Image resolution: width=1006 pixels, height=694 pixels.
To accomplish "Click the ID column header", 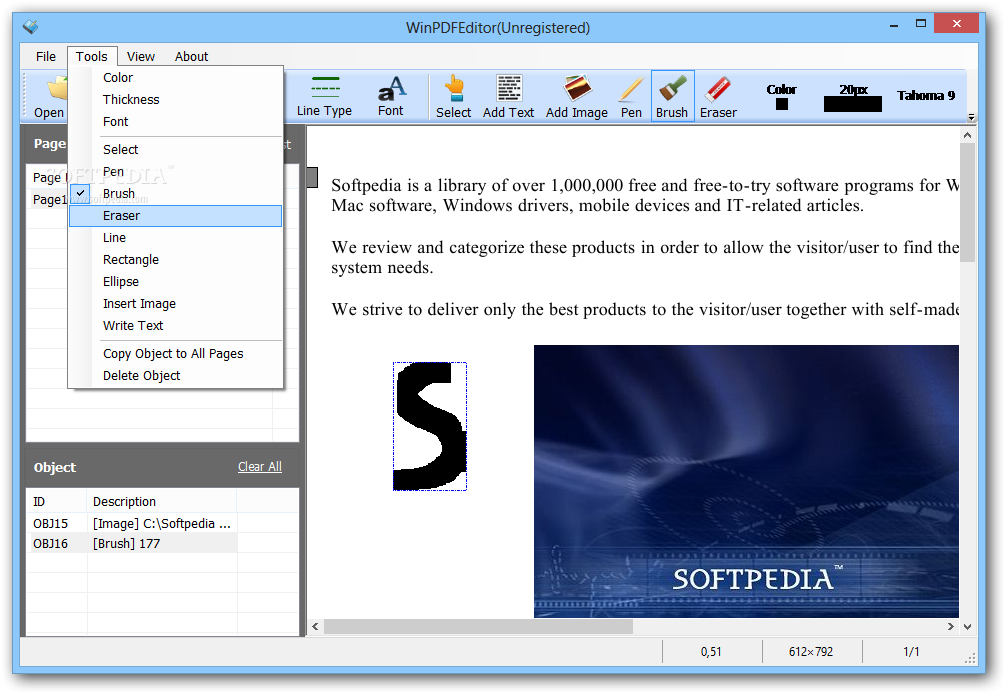I will coord(56,502).
